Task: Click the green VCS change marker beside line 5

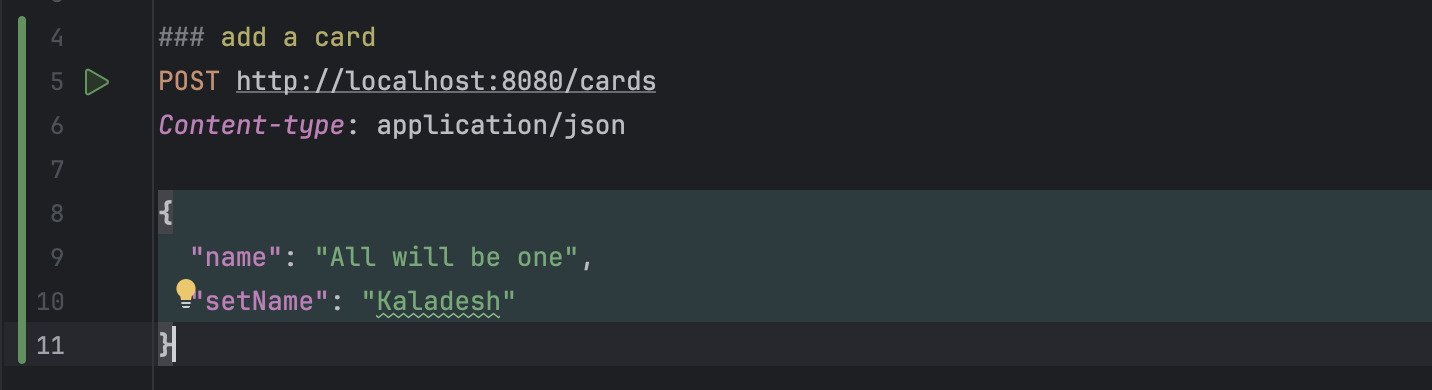Action: pos(22,82)
